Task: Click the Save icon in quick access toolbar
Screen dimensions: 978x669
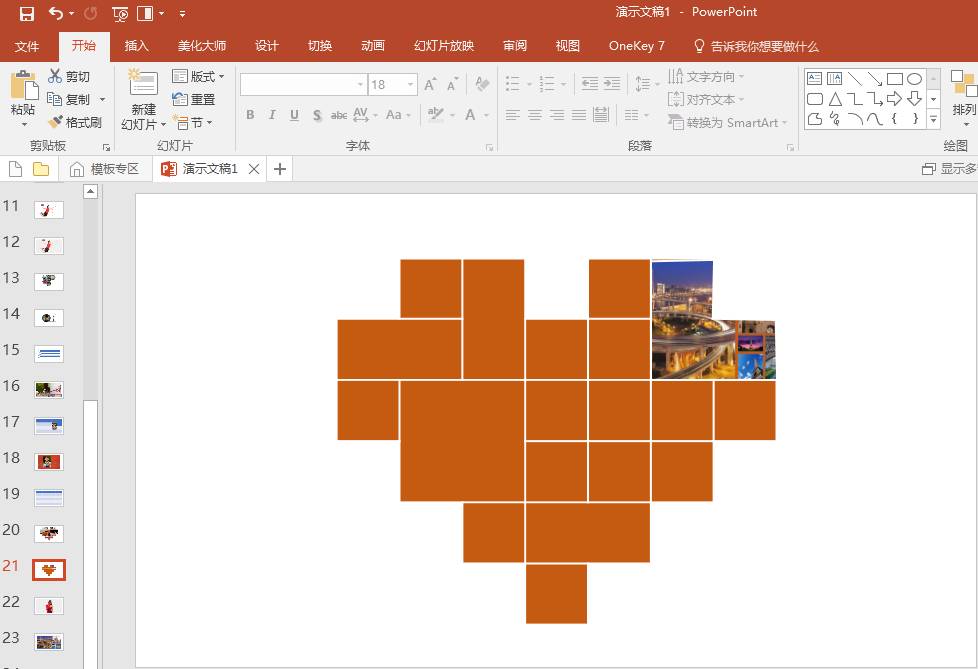Action: (27, 13)
